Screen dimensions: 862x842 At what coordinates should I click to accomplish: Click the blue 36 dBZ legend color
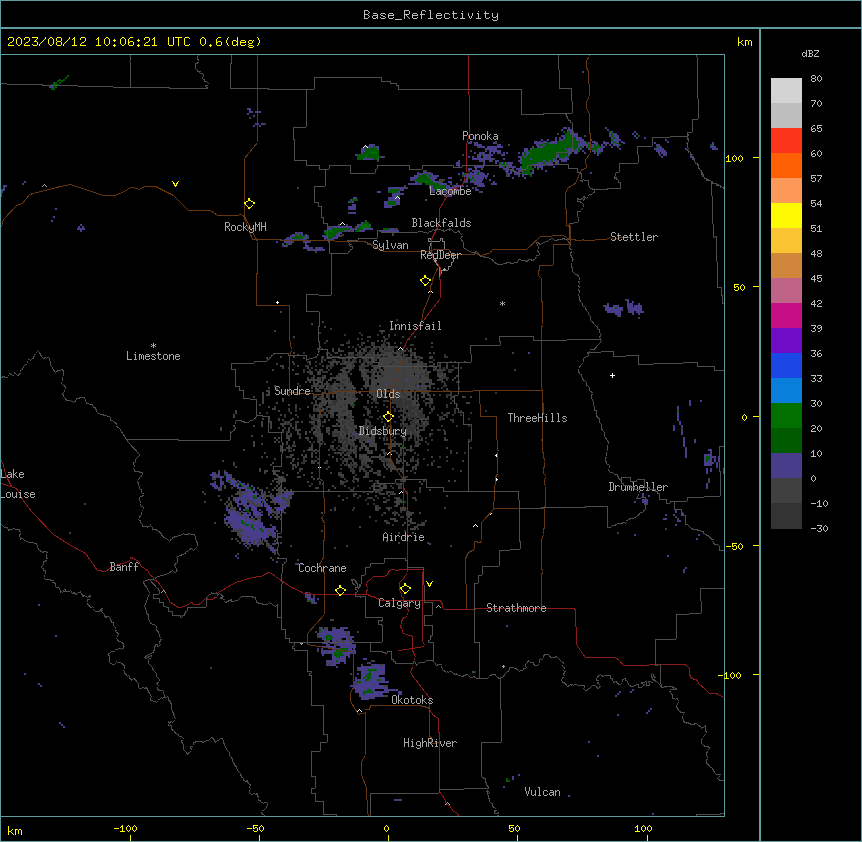(786, 365)
